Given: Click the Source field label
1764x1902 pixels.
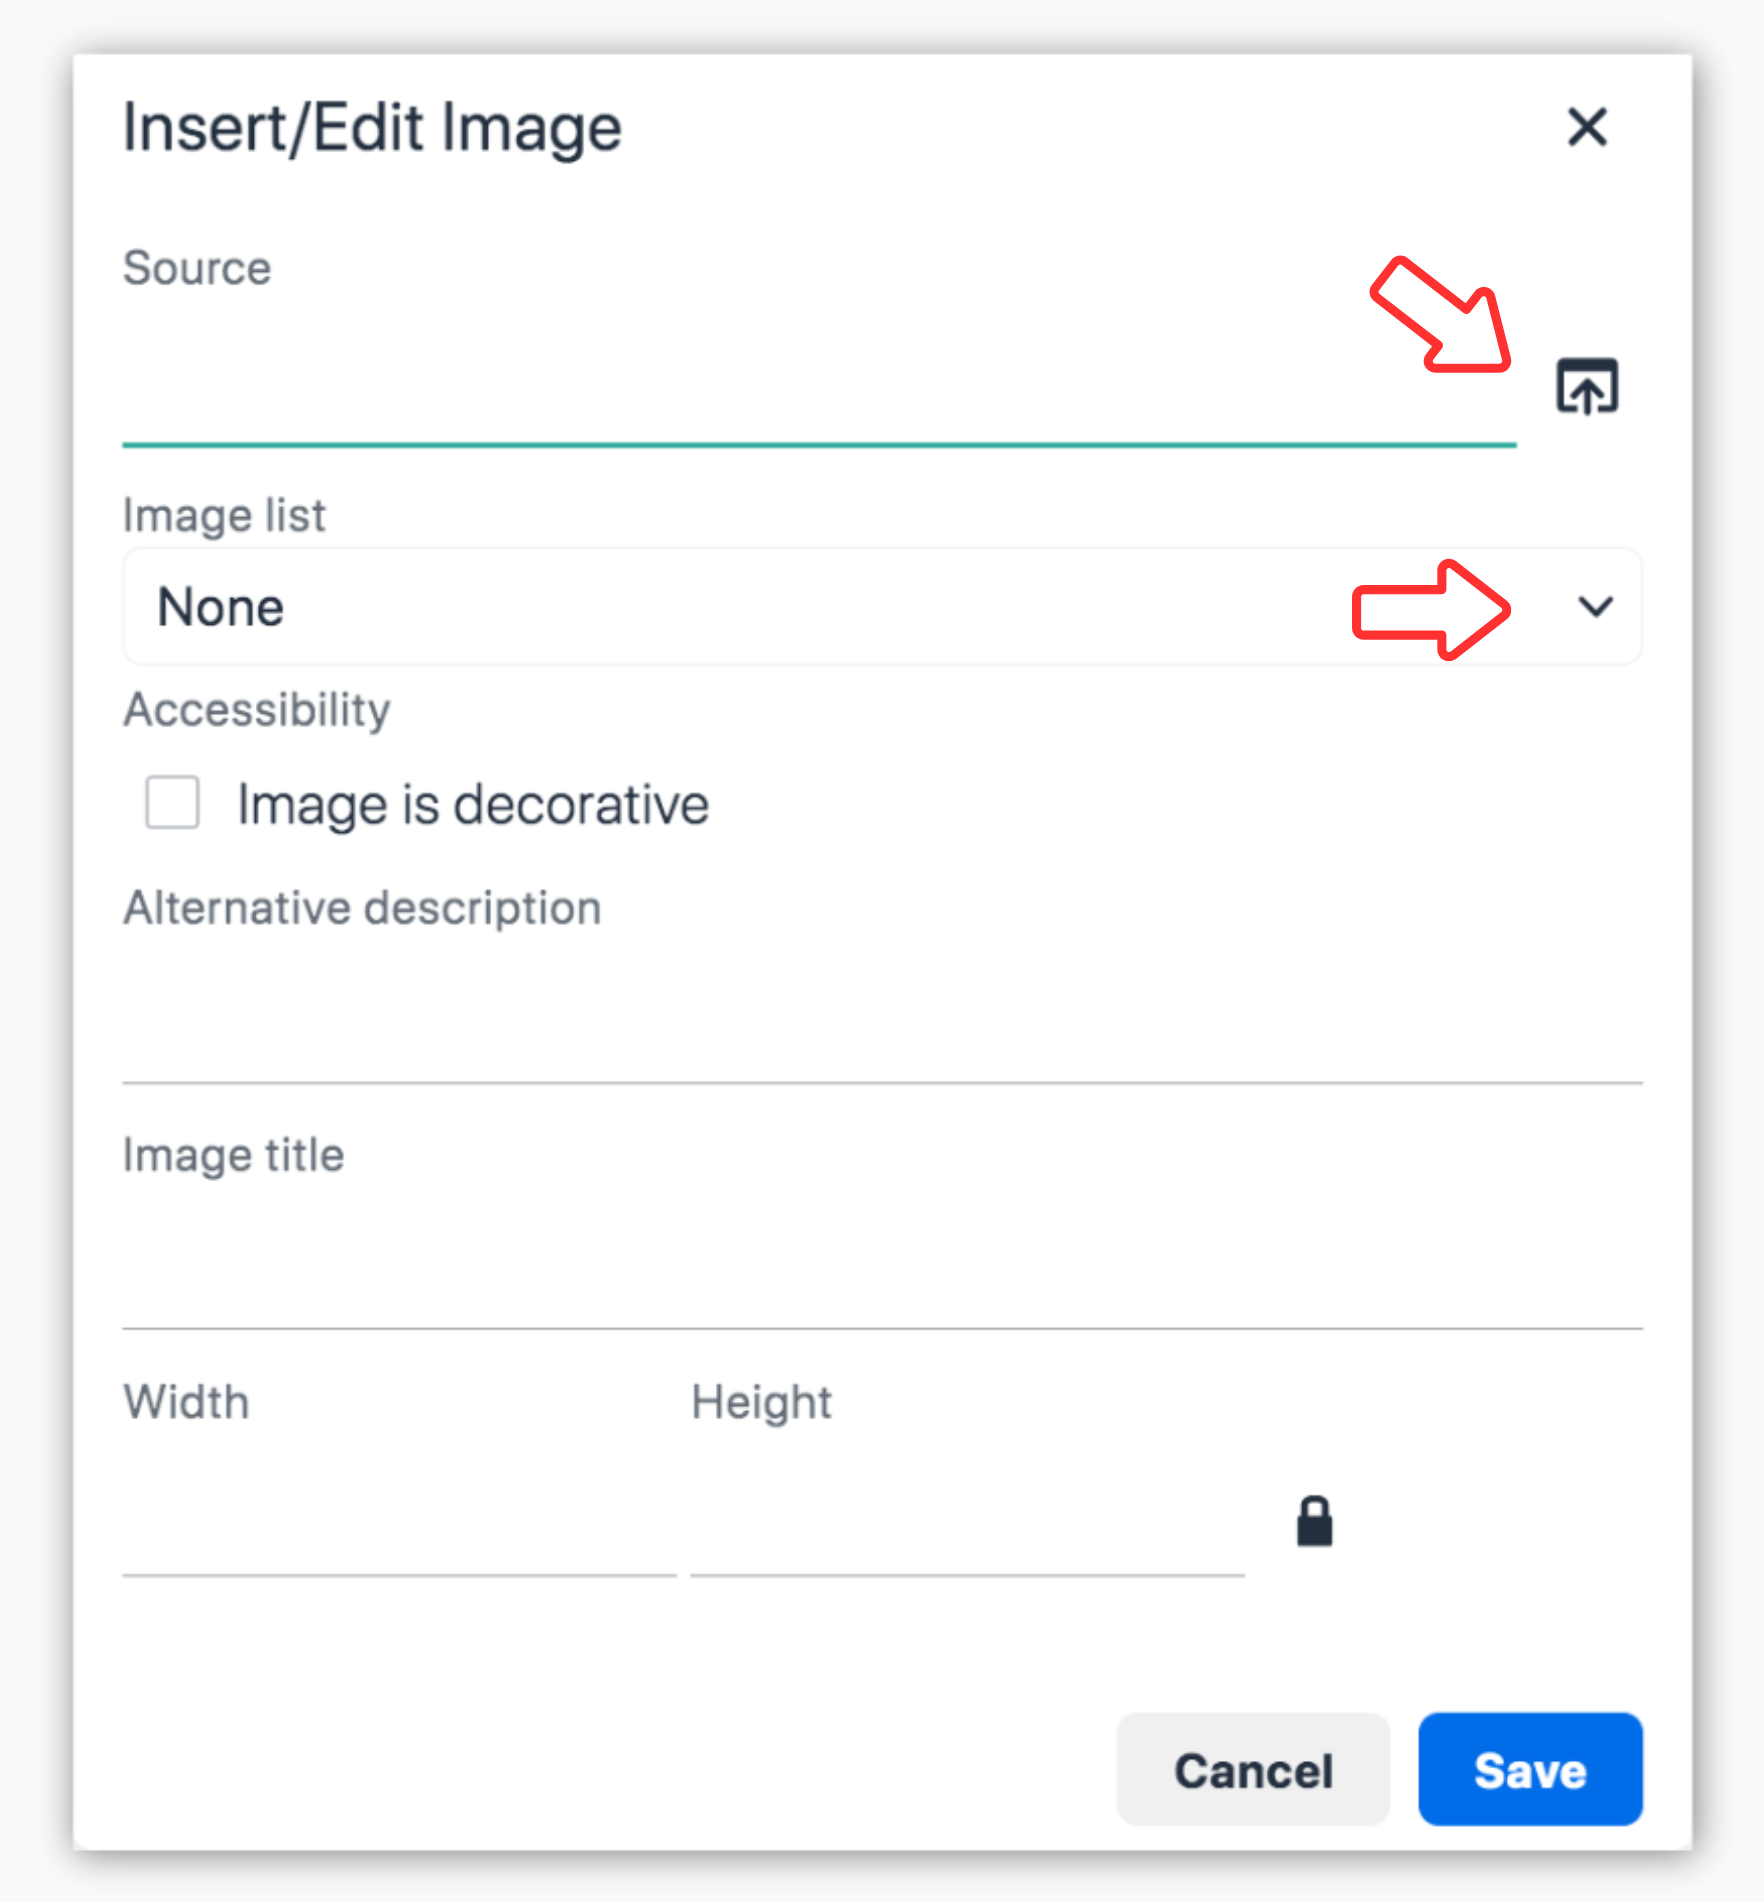Looking at the screenshot, I should coord(197,268).
